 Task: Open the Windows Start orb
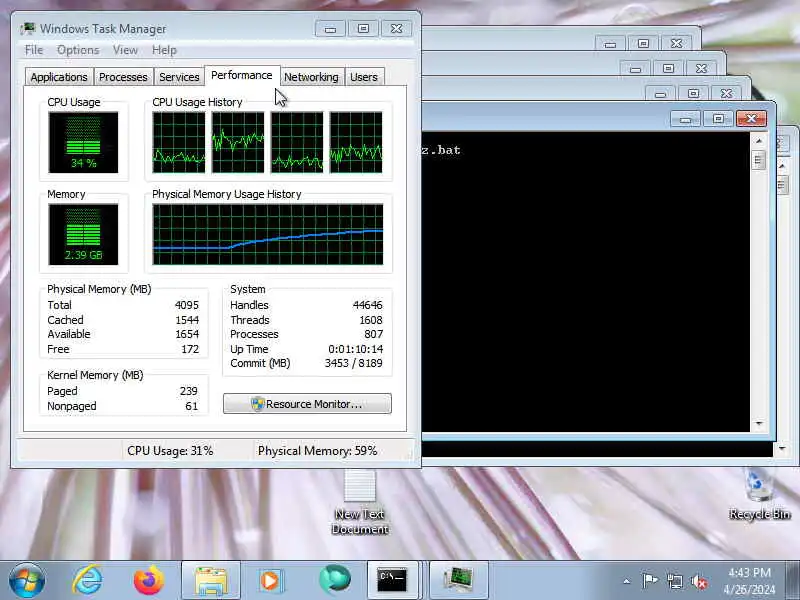tap(27, 580)
